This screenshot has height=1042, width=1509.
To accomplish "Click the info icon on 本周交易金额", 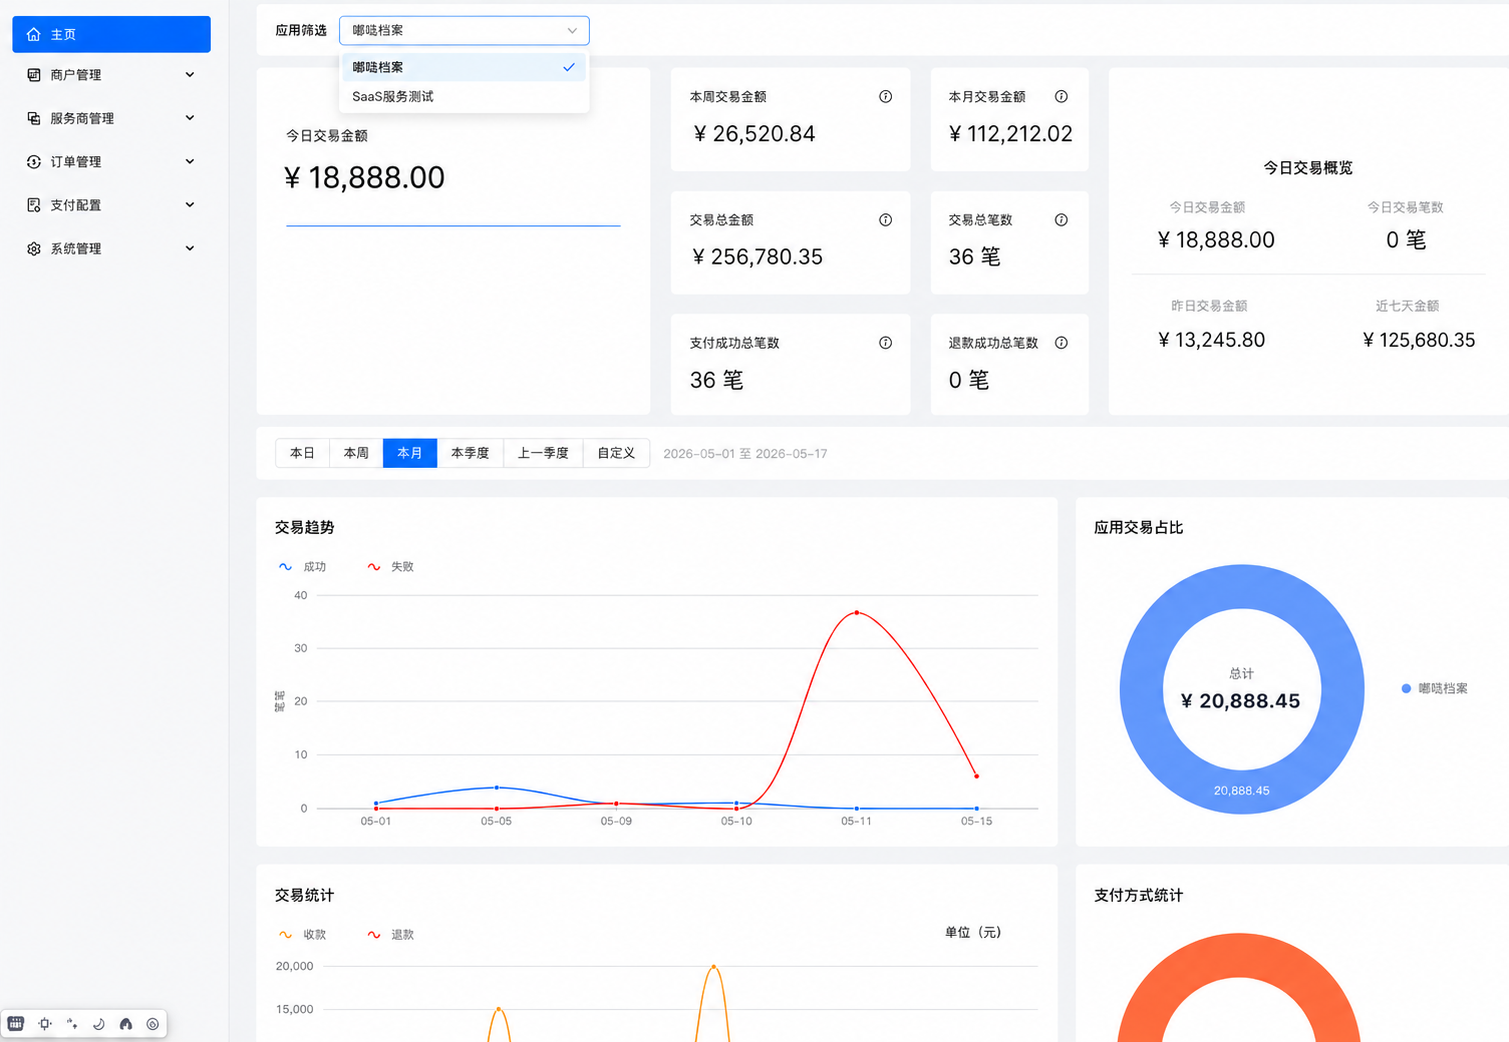I will point(885,97).
